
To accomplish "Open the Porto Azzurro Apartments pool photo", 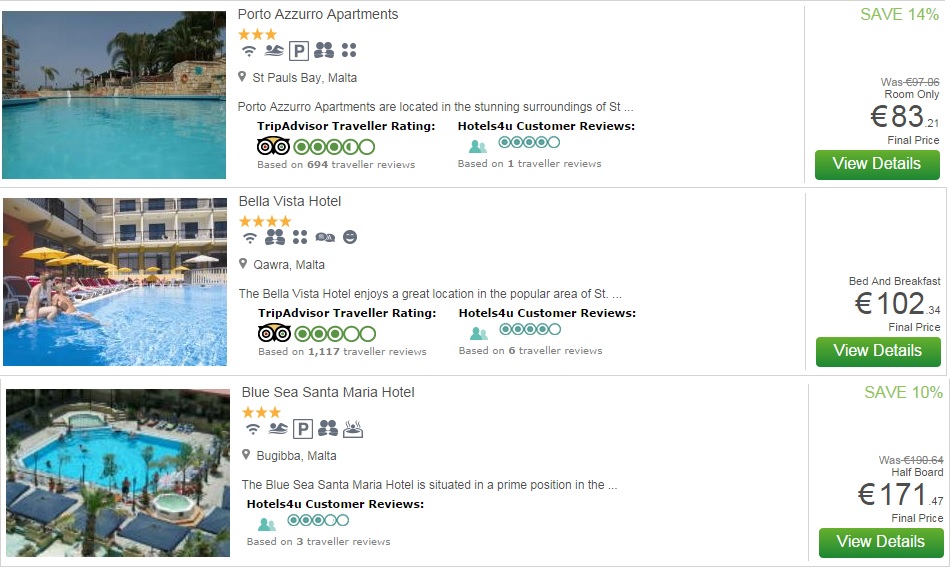I will click(114, 95).
